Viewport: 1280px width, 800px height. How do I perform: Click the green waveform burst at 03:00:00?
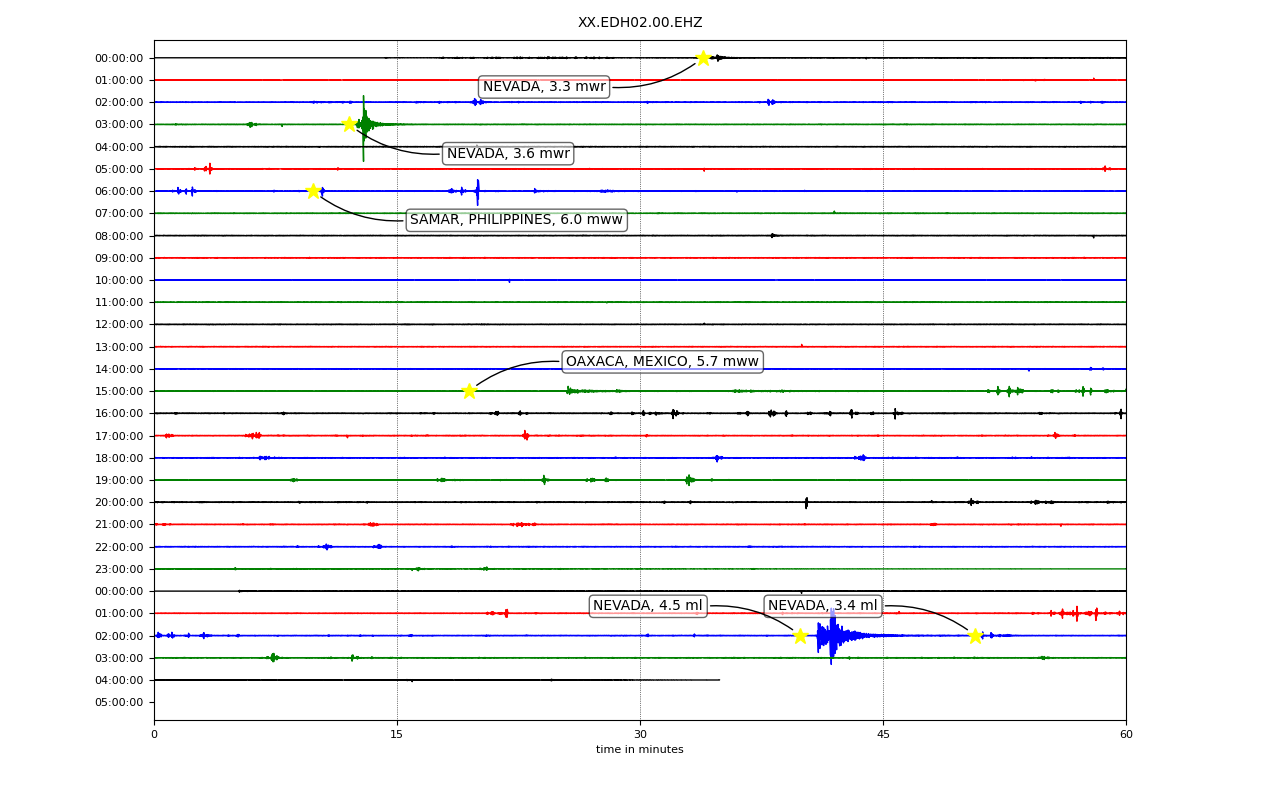pos(365,125)
